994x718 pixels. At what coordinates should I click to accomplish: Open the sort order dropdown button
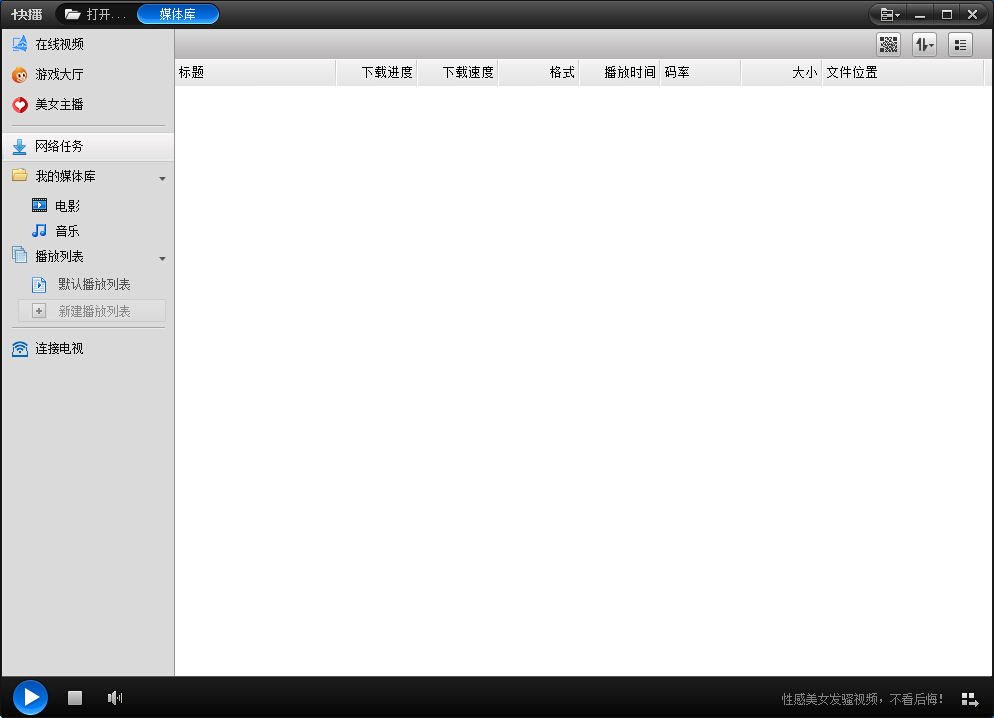point(924,45)
